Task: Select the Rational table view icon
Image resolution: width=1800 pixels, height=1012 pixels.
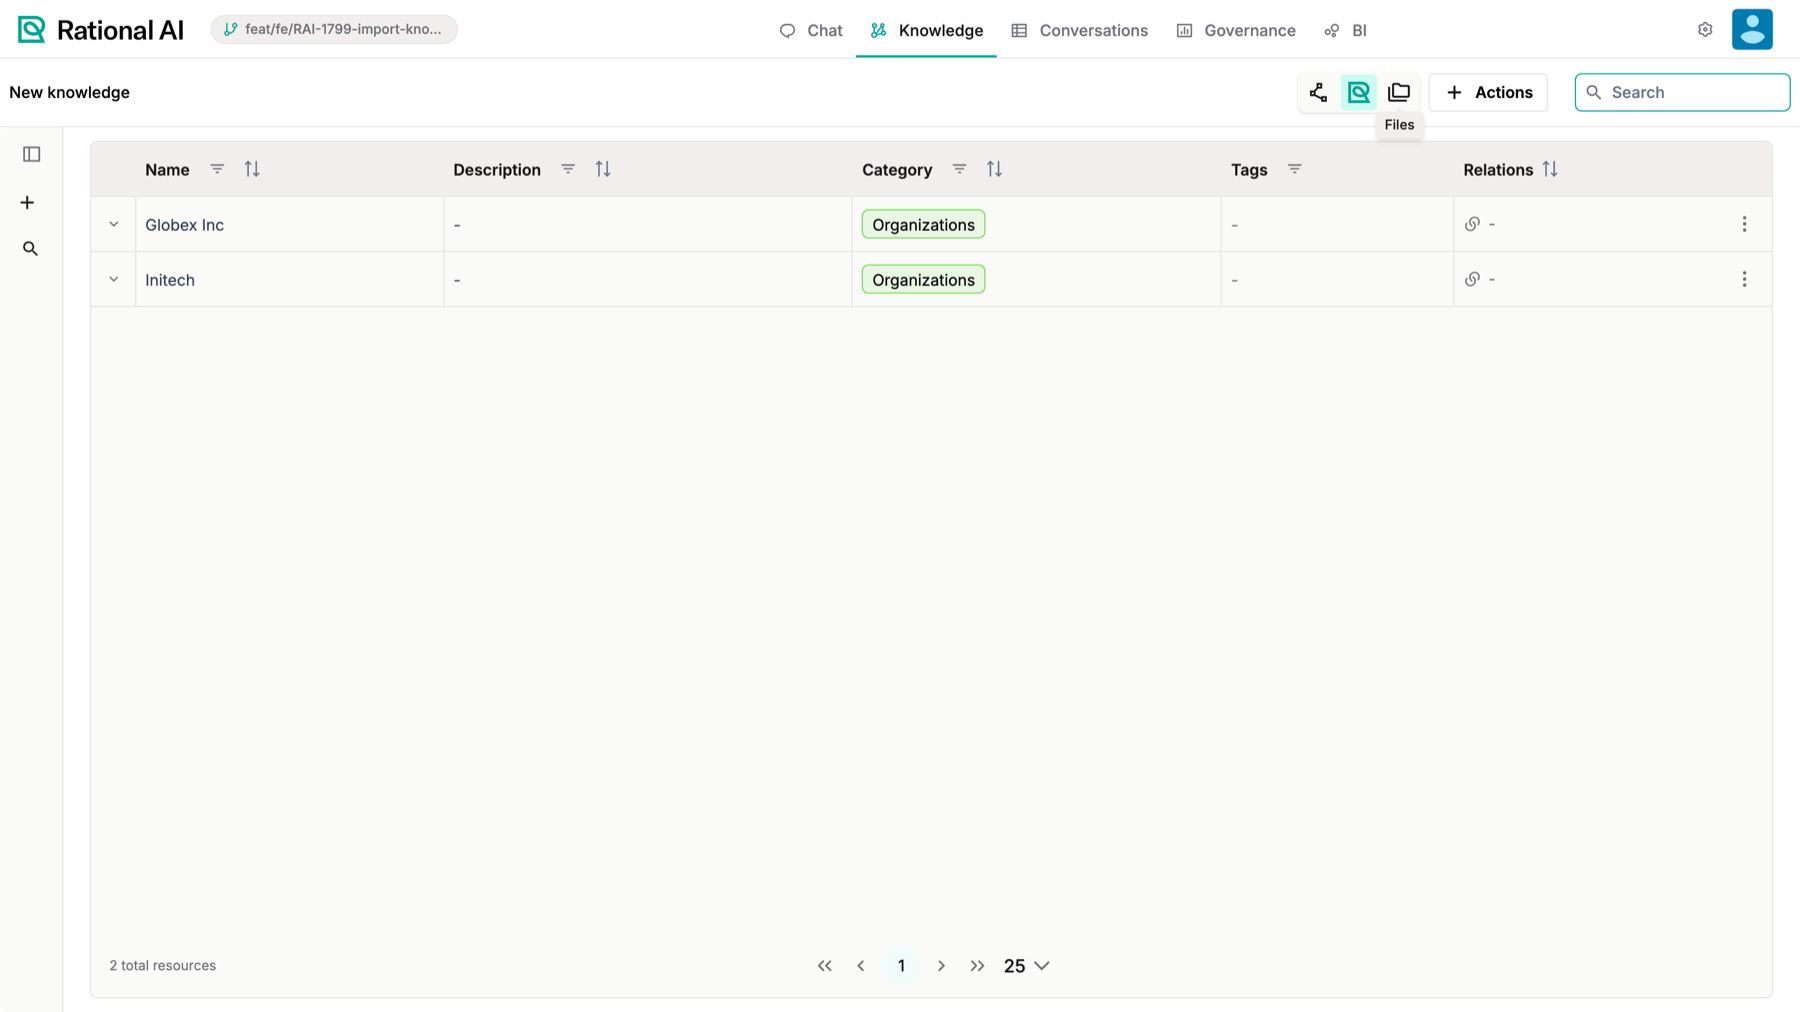Action: pos(1358,92)
